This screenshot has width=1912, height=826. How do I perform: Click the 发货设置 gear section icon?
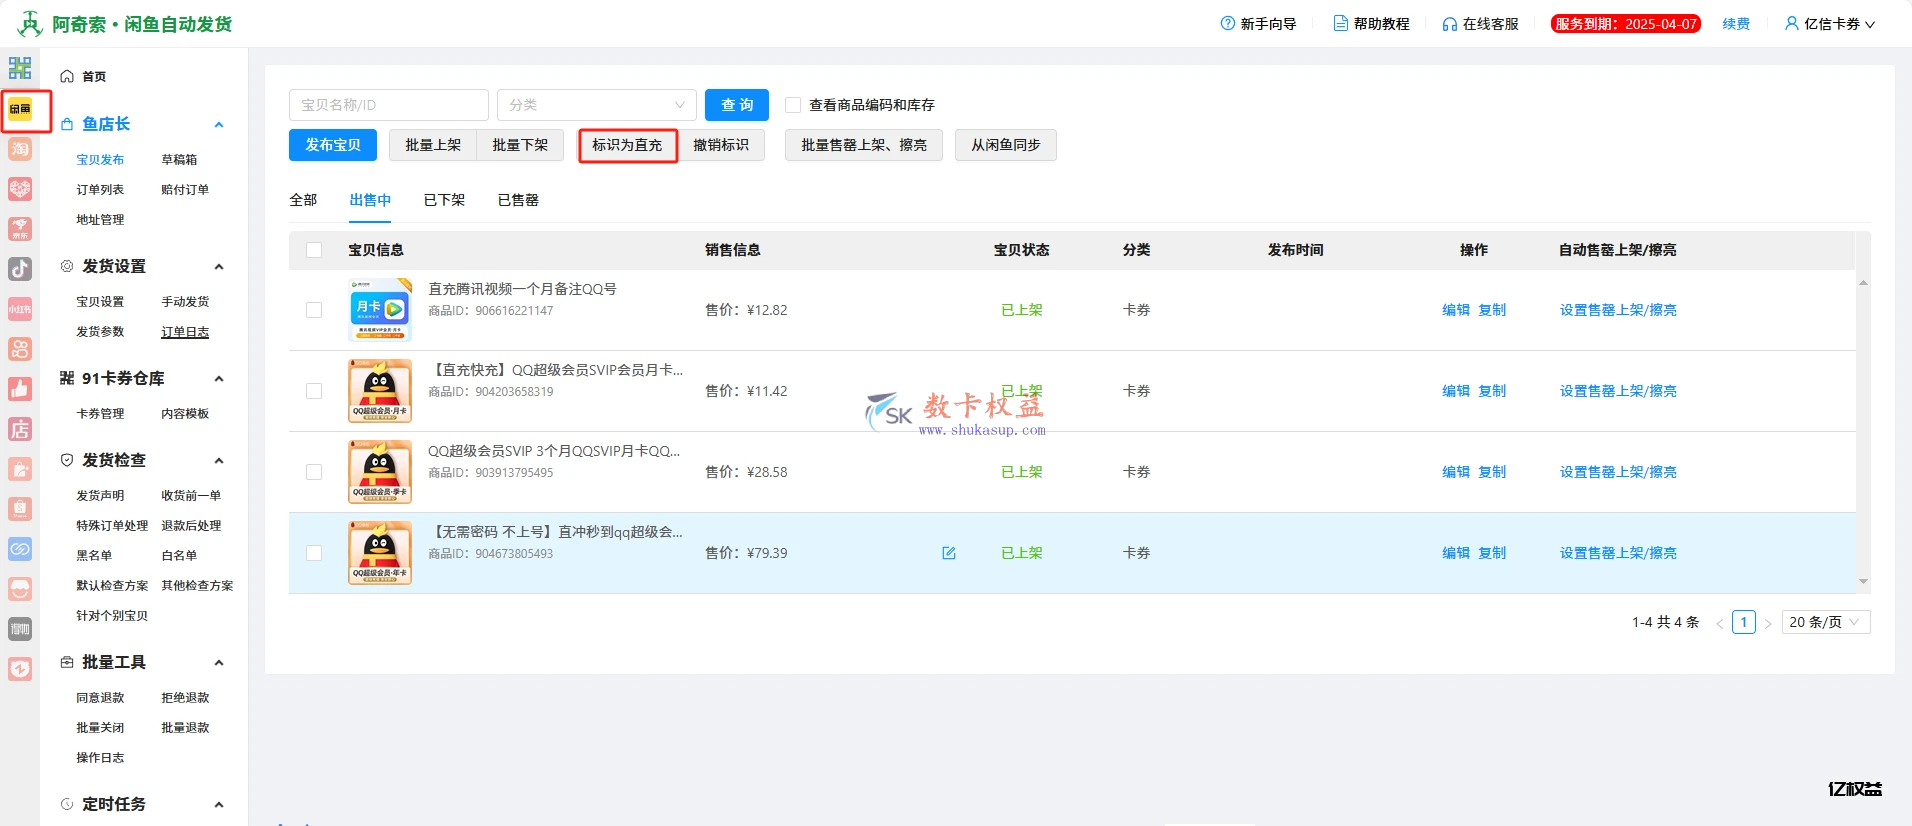pyautogui.click(x=67, y=266)
